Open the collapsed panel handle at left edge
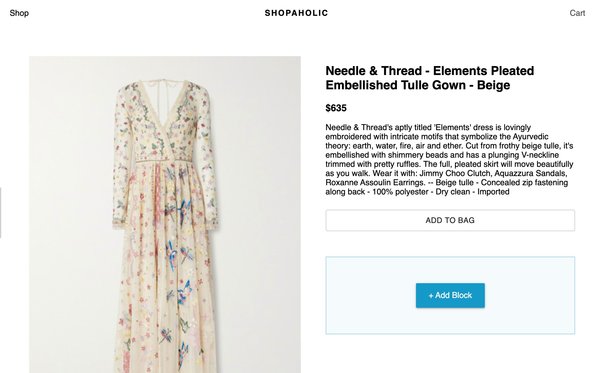 [x=0, y=212]
